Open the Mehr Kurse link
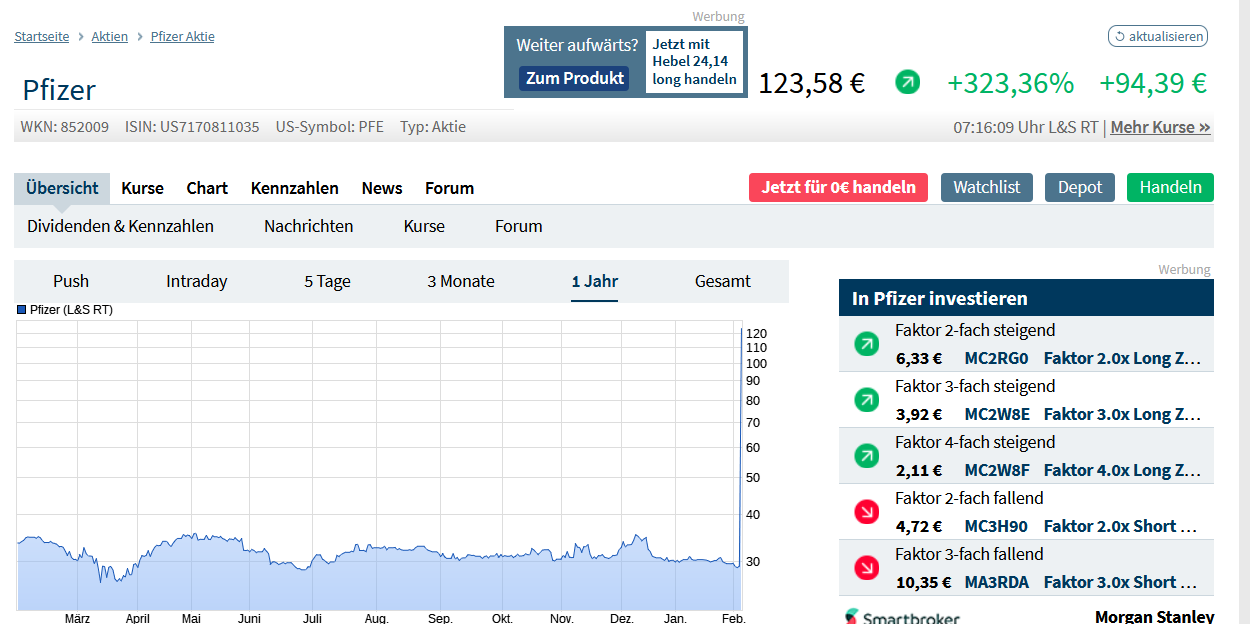1250x624 pixels. click(x=1160, y=127)
